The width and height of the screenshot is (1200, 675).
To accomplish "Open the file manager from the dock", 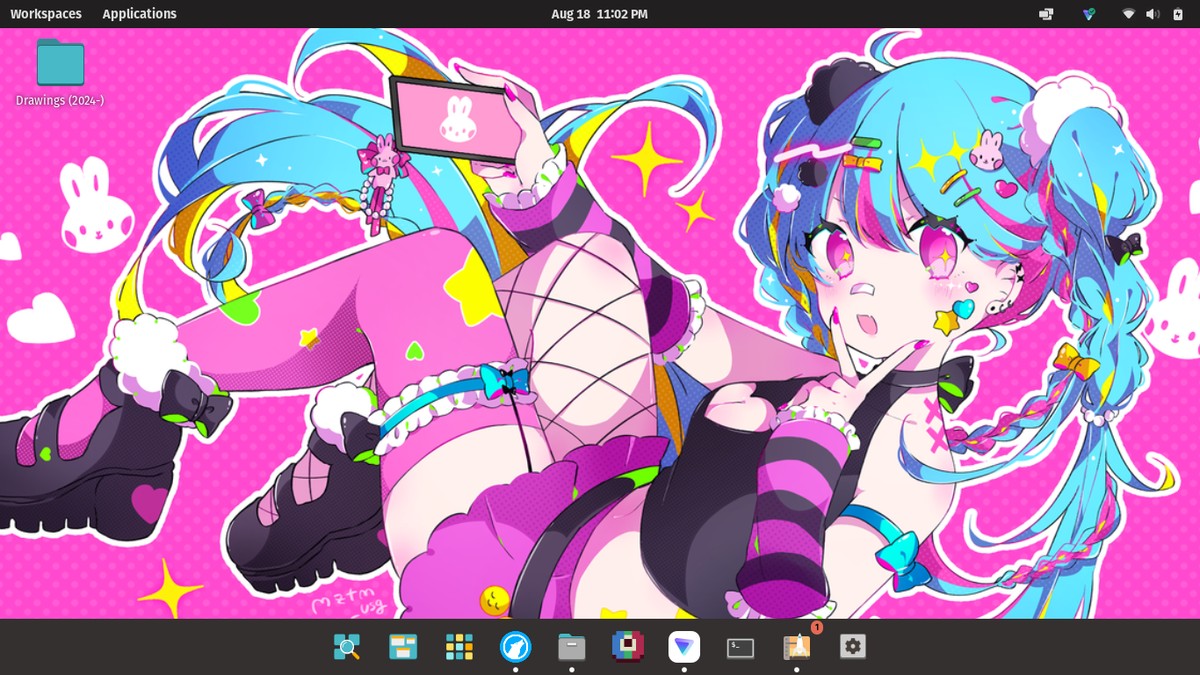I will point(570,647).
